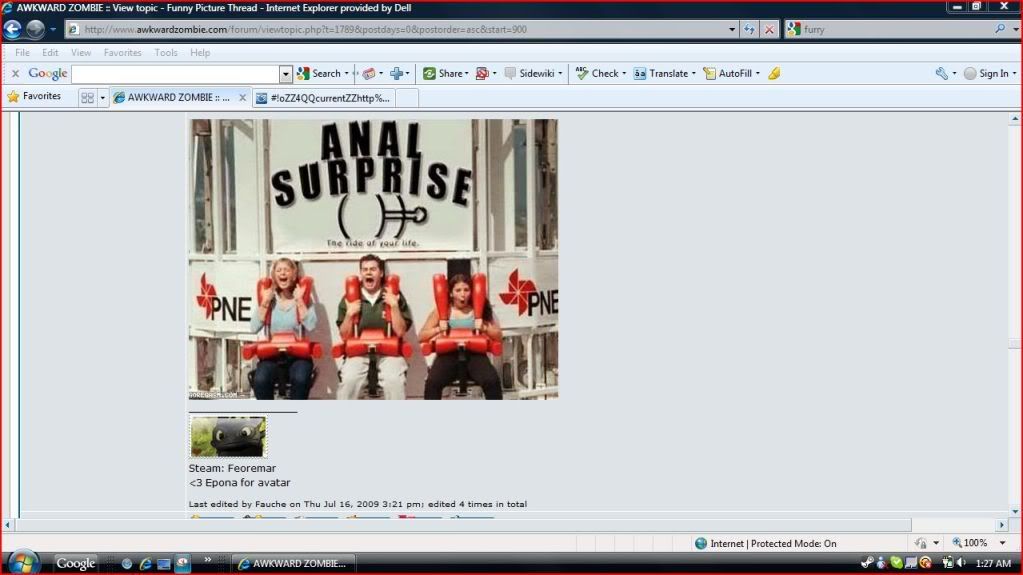Expand the address bar URL dropdown
This screenshot has width=1023, height=575.
733,29
